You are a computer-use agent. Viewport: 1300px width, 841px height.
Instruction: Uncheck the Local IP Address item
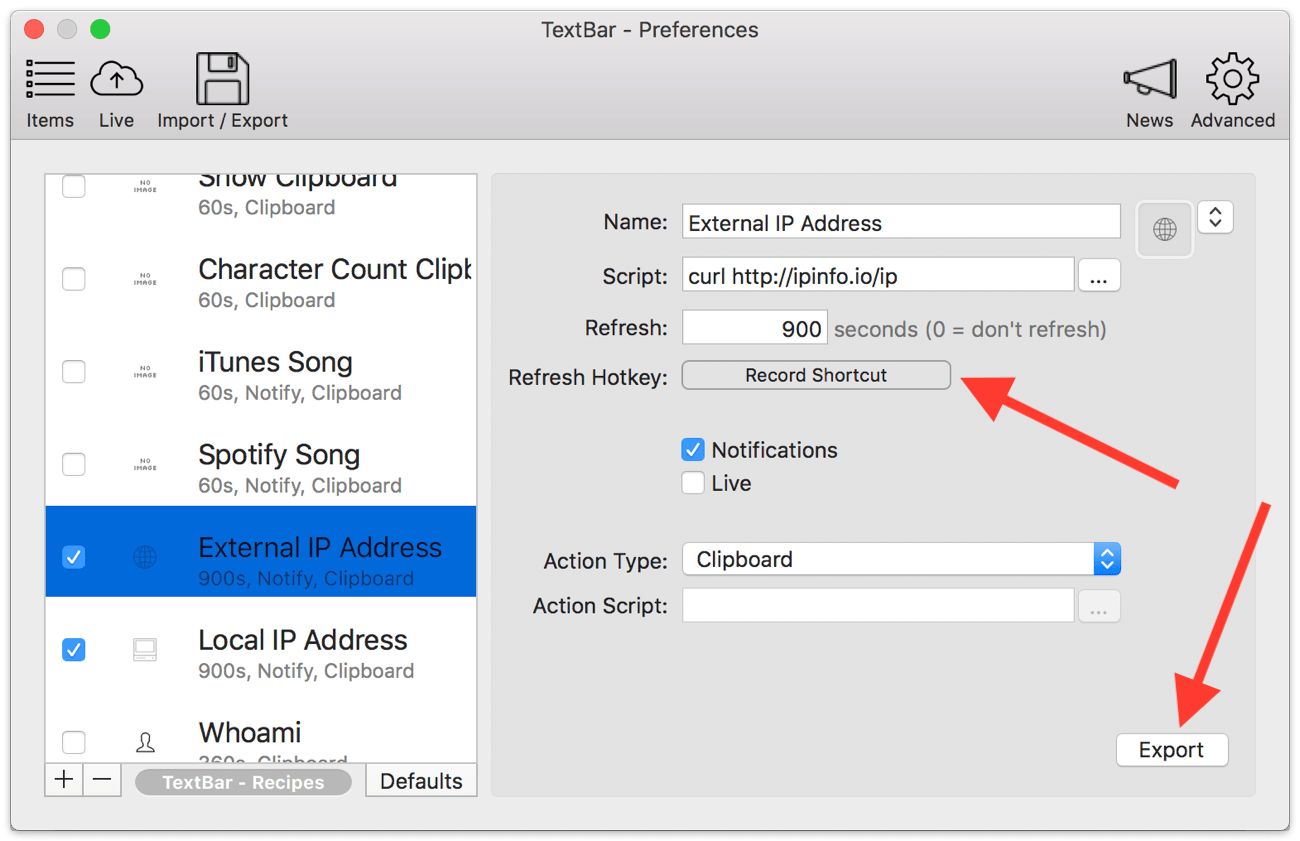pyautogui.click(x=74, y=650)
